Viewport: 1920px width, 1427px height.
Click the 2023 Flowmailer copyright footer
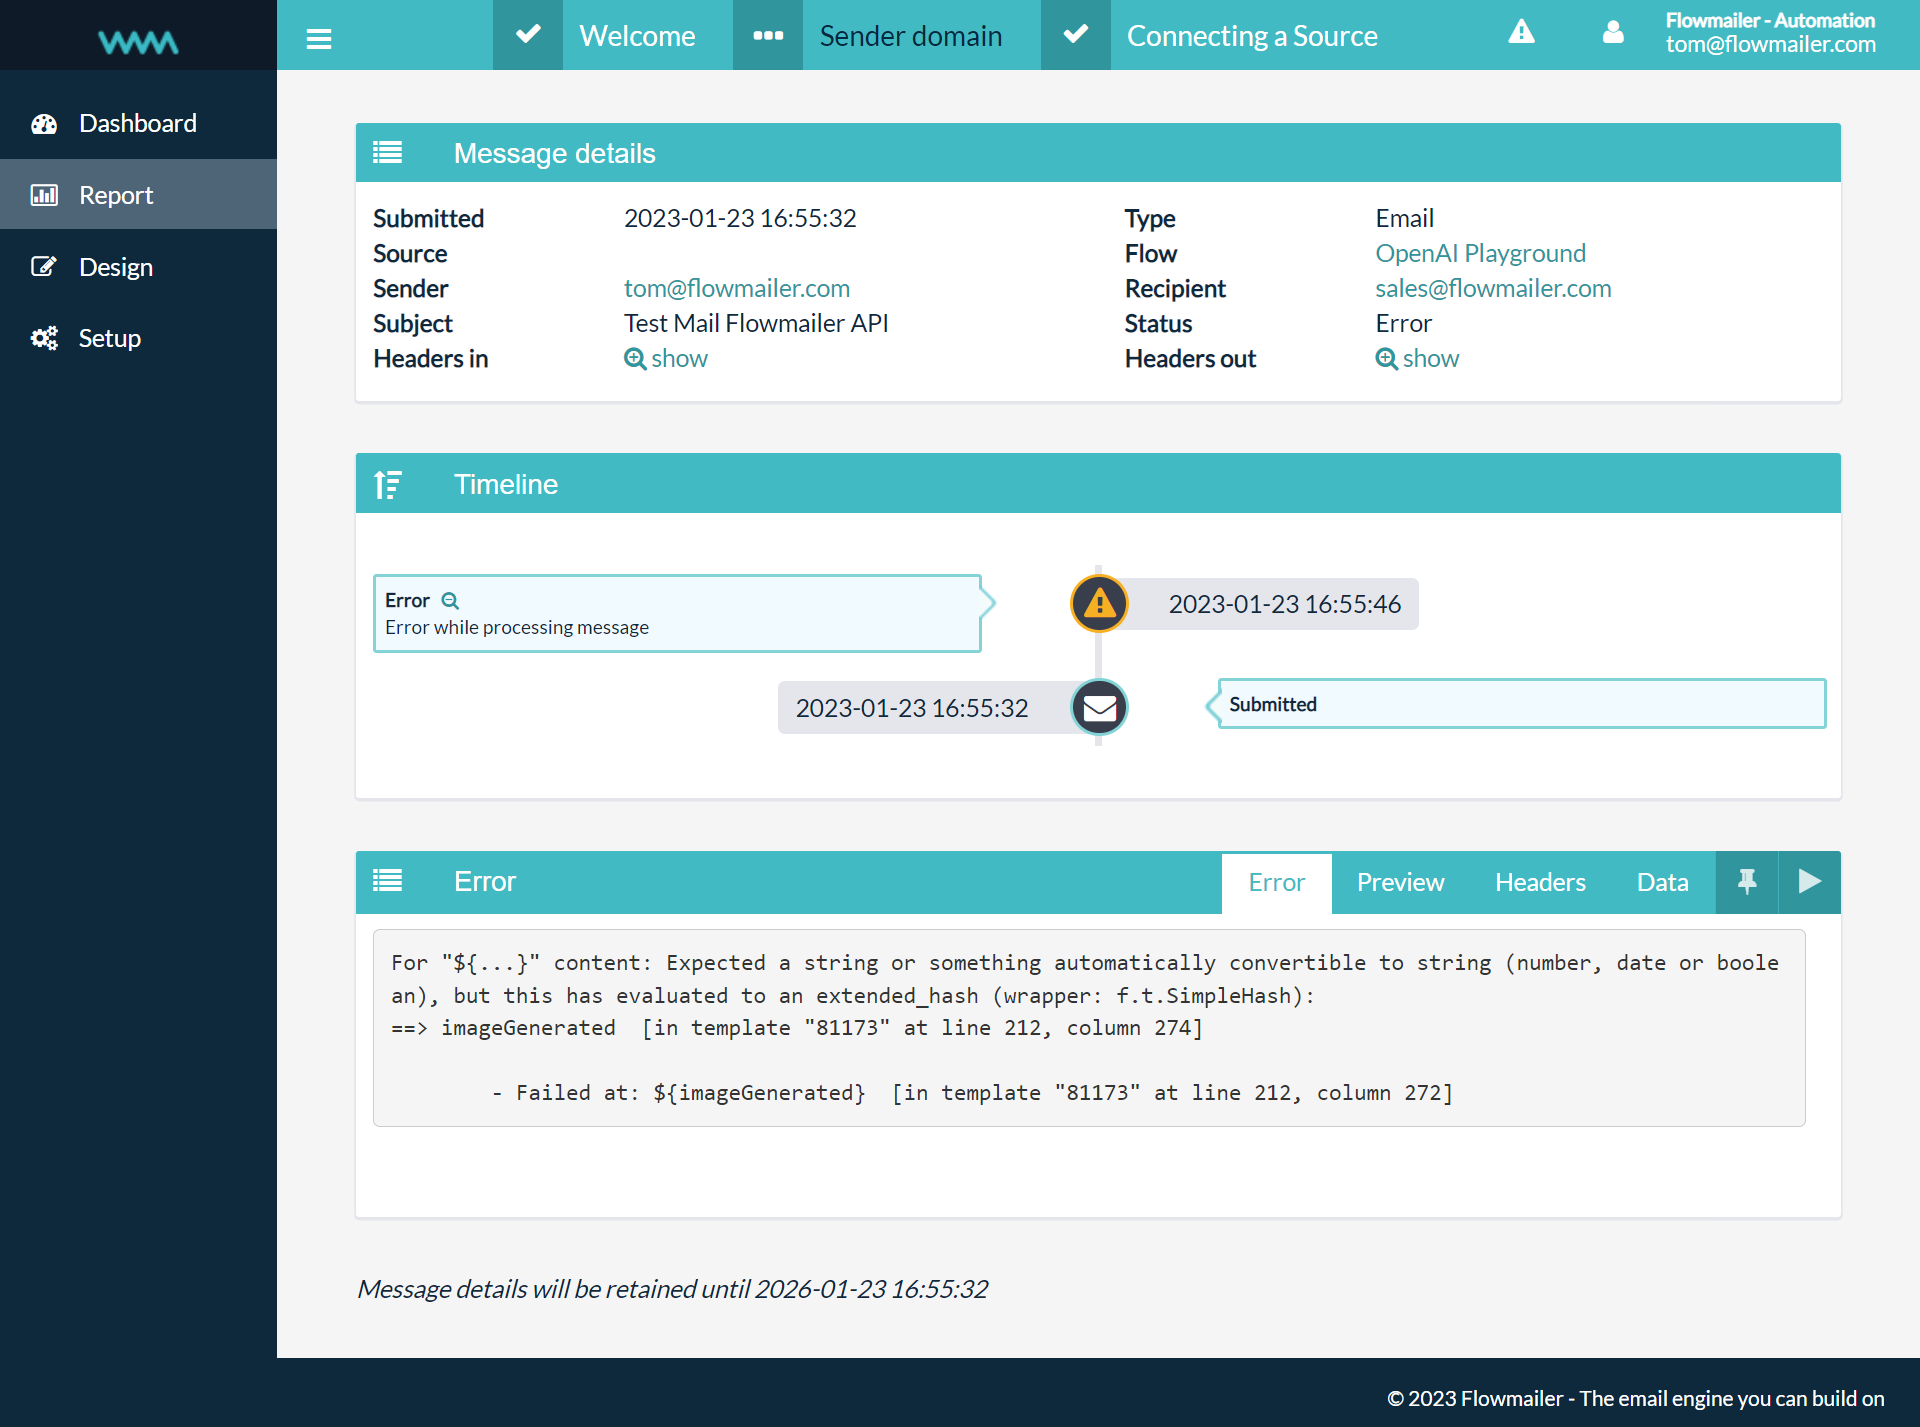1635,1399
